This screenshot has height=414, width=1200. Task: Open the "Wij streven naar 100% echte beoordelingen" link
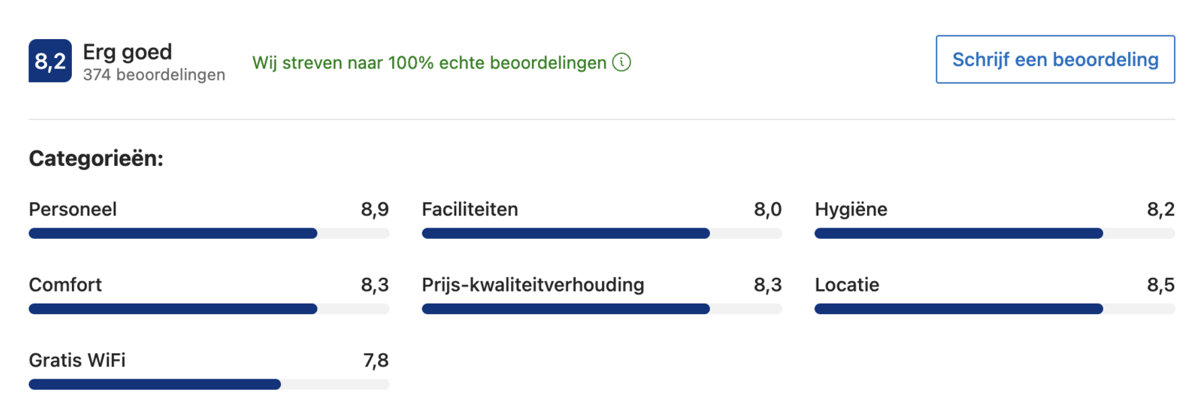[x=429, y=63]
